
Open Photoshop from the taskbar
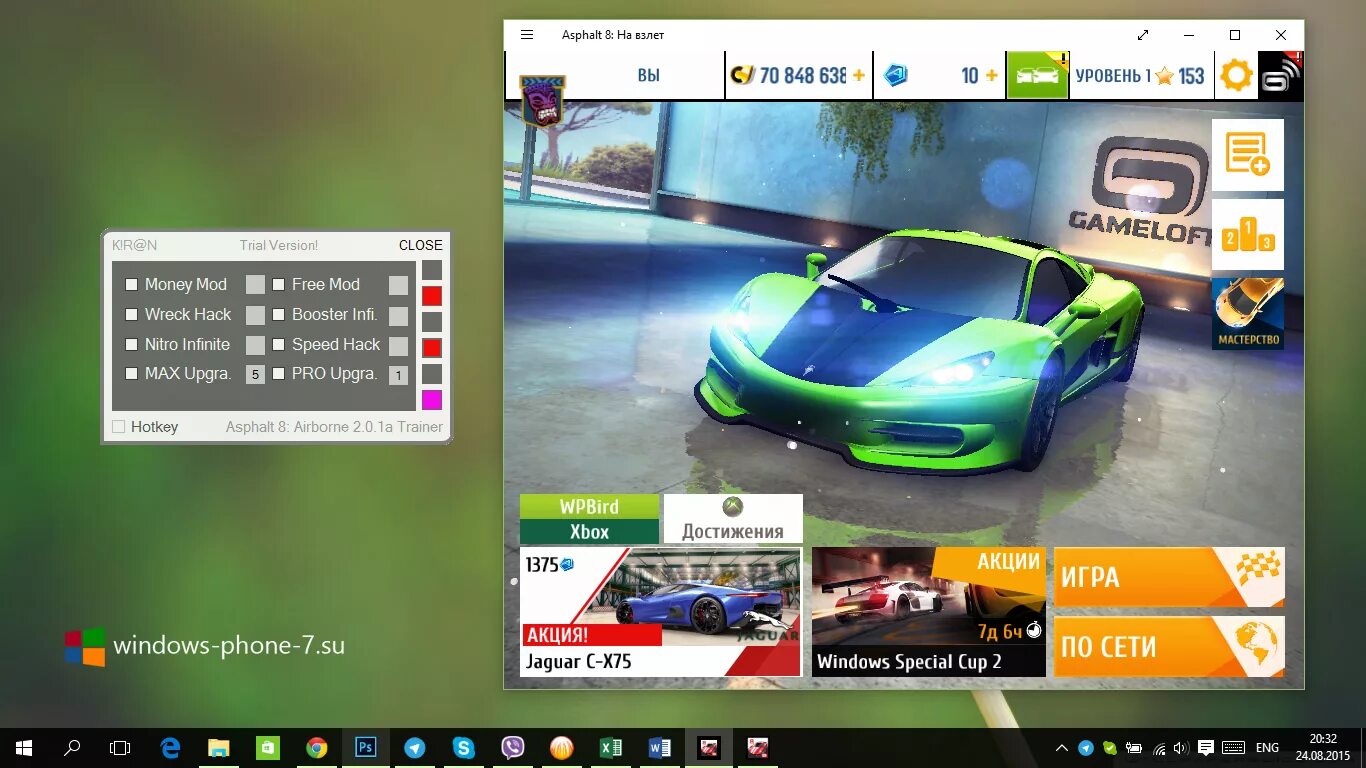(x=366, y=747)
